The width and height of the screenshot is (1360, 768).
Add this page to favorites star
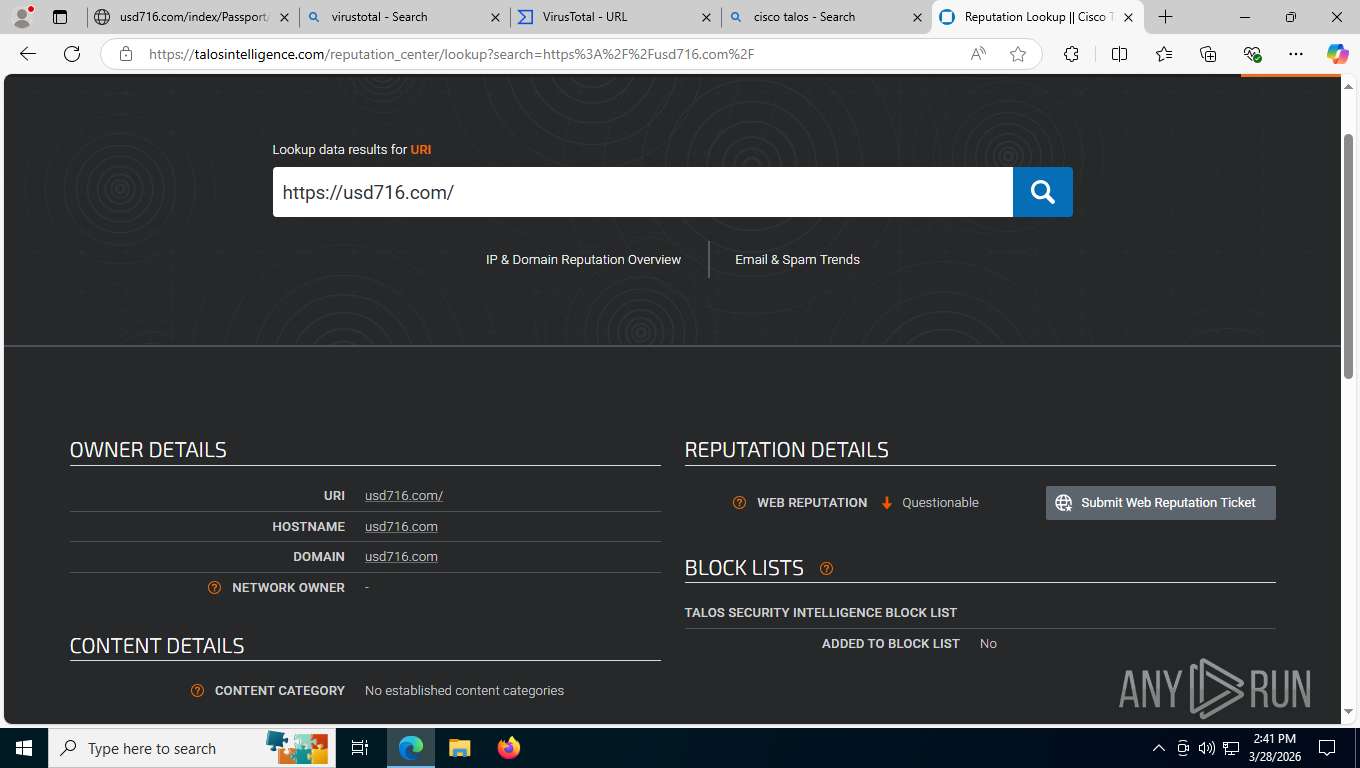pyautogui.click(x=1017, y=55)
